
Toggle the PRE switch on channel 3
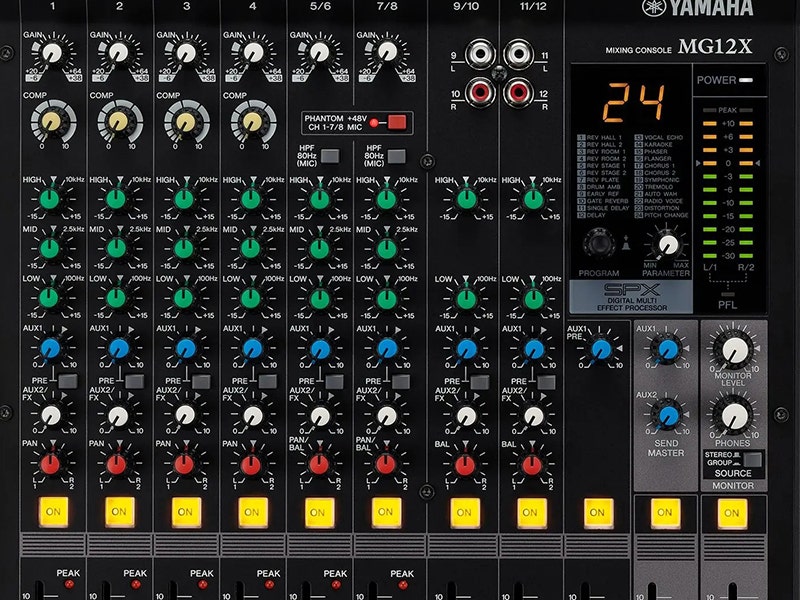(x=201, y=381)
